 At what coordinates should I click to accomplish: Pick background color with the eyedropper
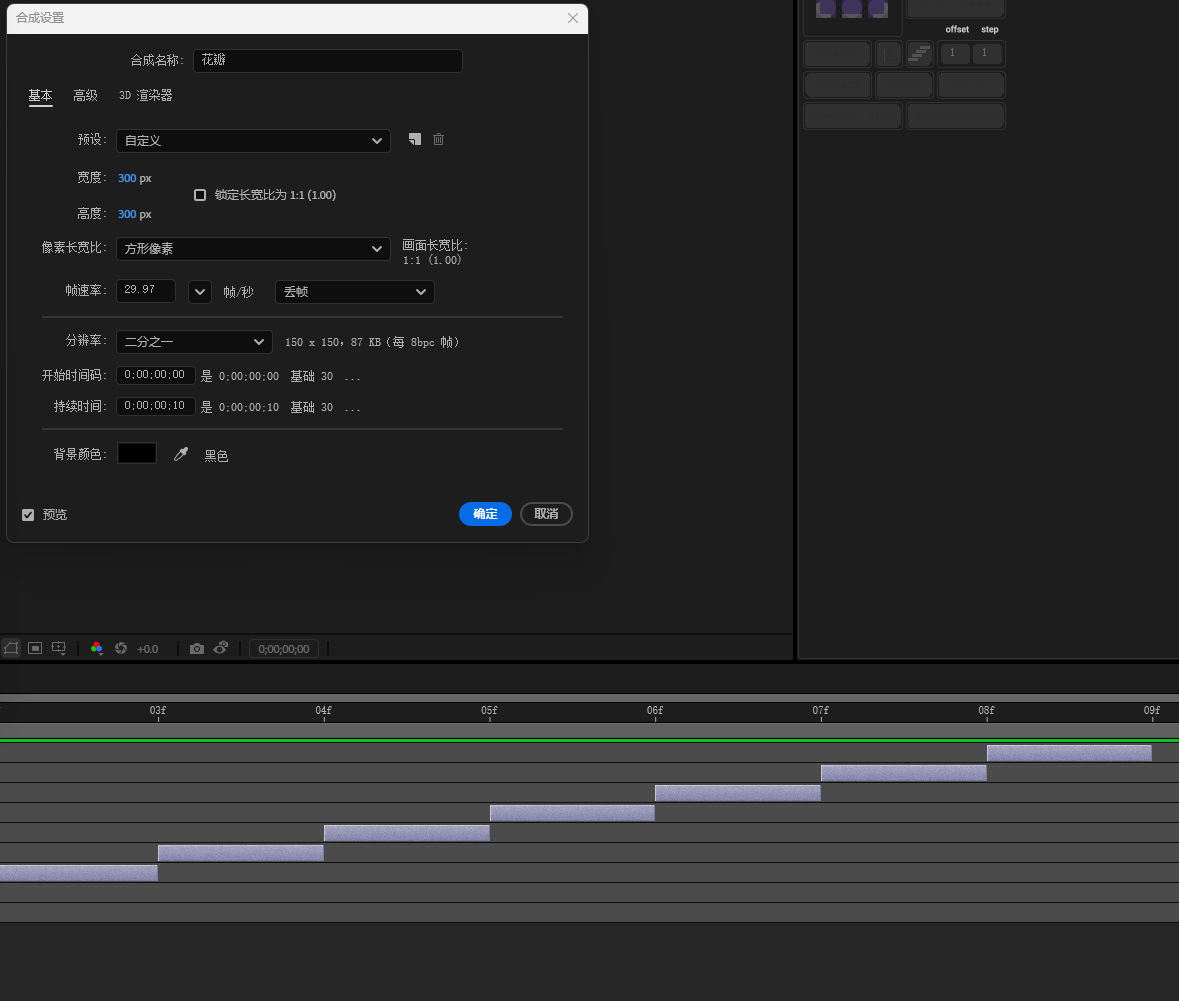181,454
